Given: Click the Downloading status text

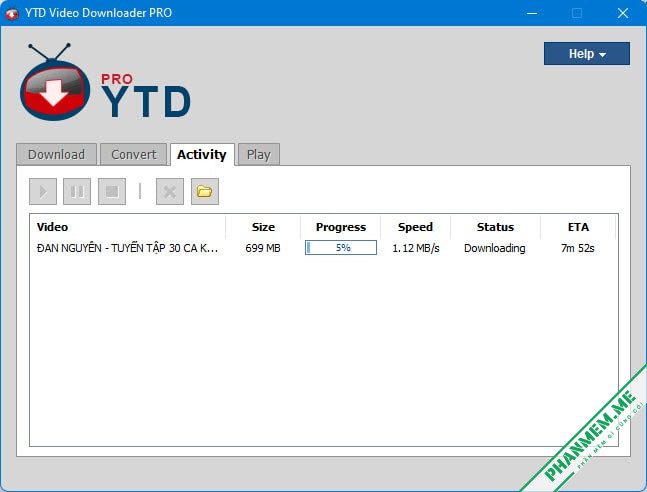Looking at the screenshot, I should coord(495,248).
